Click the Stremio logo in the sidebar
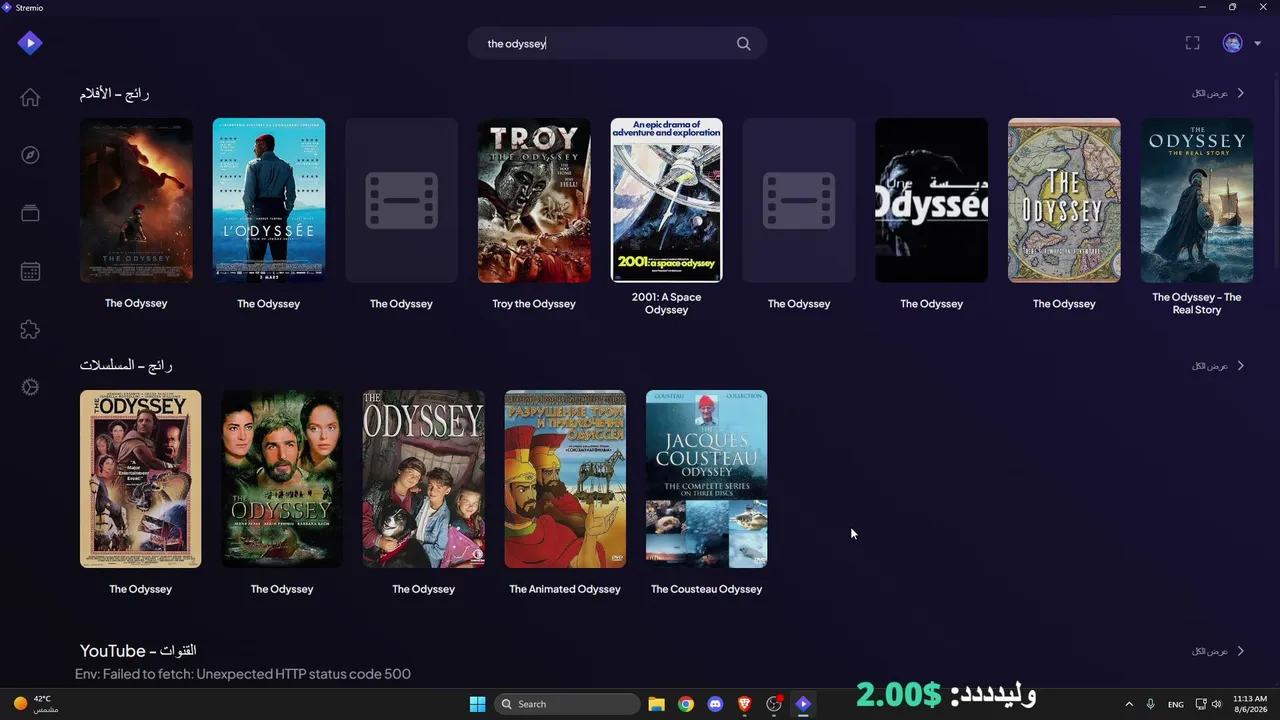Screen dimensions: 1280x720 click(x=30, y=43)
